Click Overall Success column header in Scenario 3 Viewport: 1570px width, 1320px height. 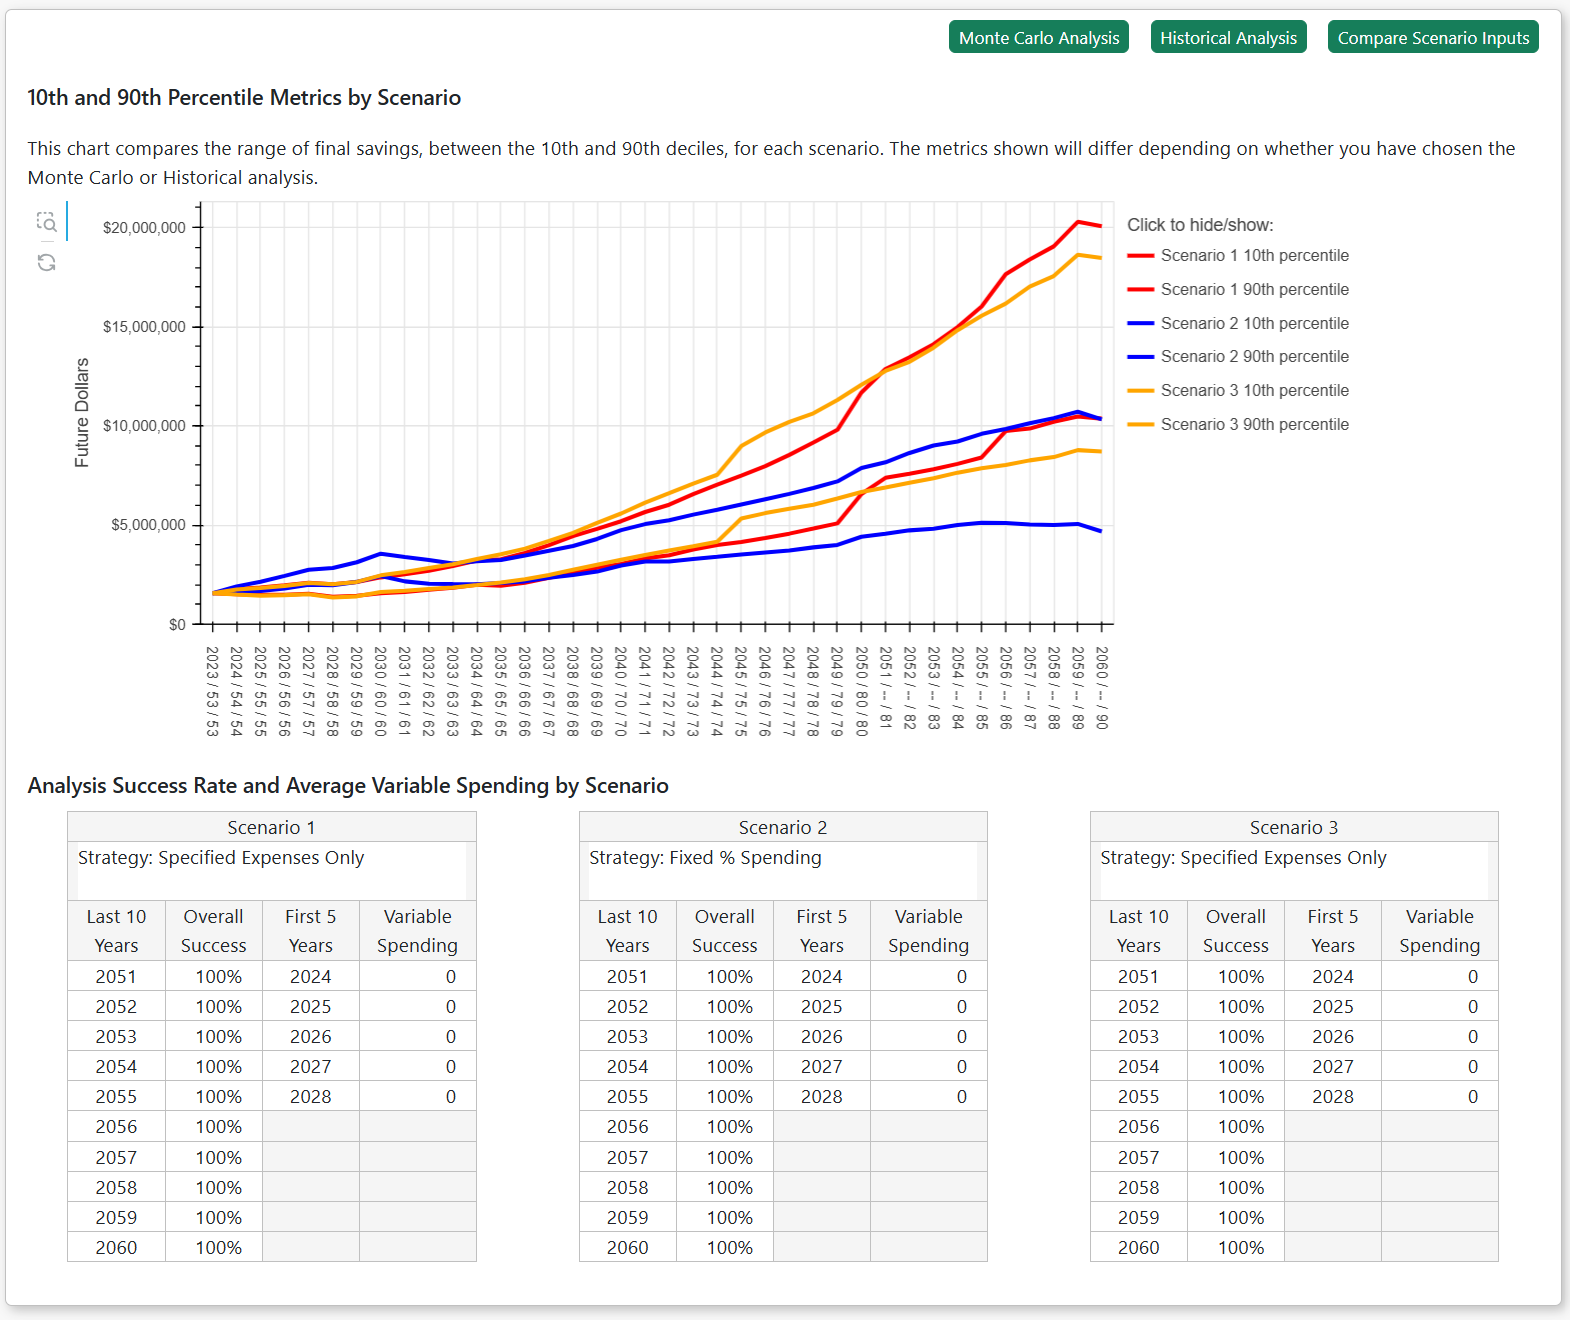[1235, 931]
